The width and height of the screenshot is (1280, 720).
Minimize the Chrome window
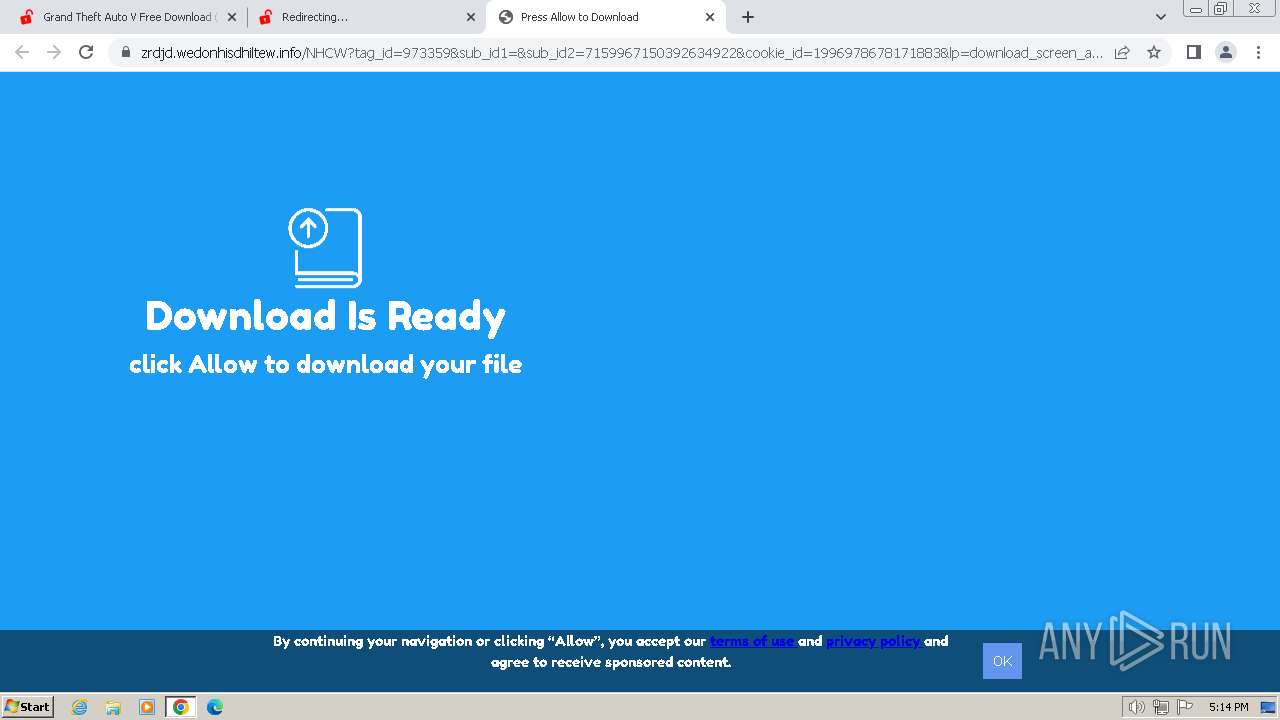1196,9
